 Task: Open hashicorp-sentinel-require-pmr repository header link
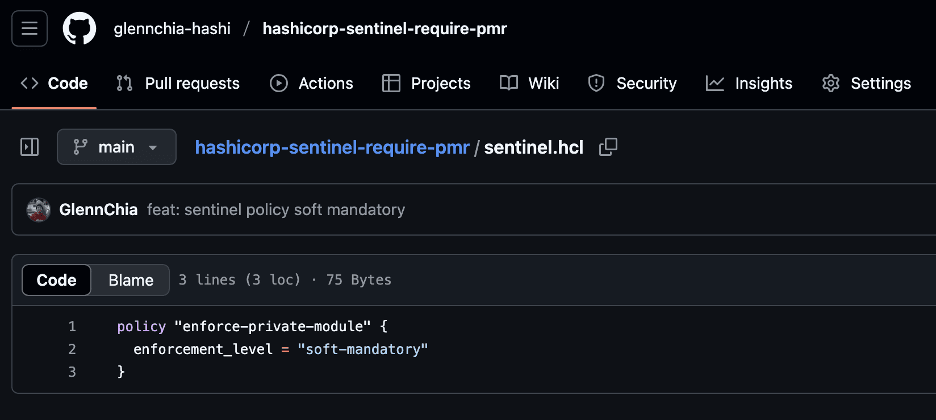click(x=384, y=29)
